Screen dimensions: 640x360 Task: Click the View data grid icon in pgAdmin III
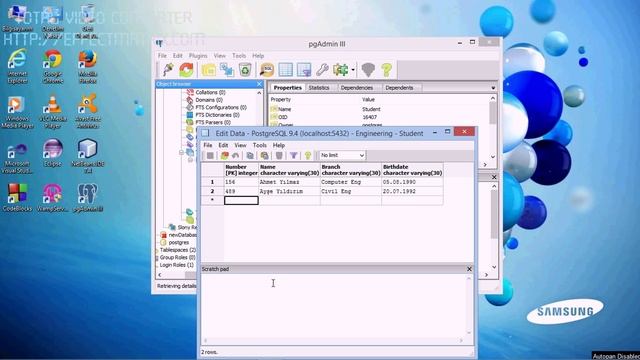coord(285,70)
